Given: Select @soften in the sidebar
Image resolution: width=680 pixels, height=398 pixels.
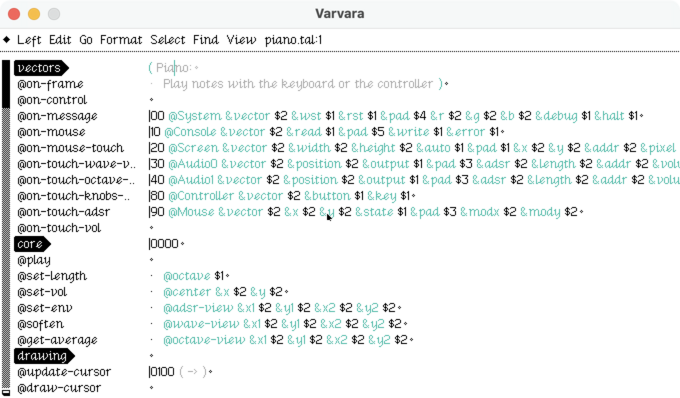Looking at the screenshot, I should point(40,325).
